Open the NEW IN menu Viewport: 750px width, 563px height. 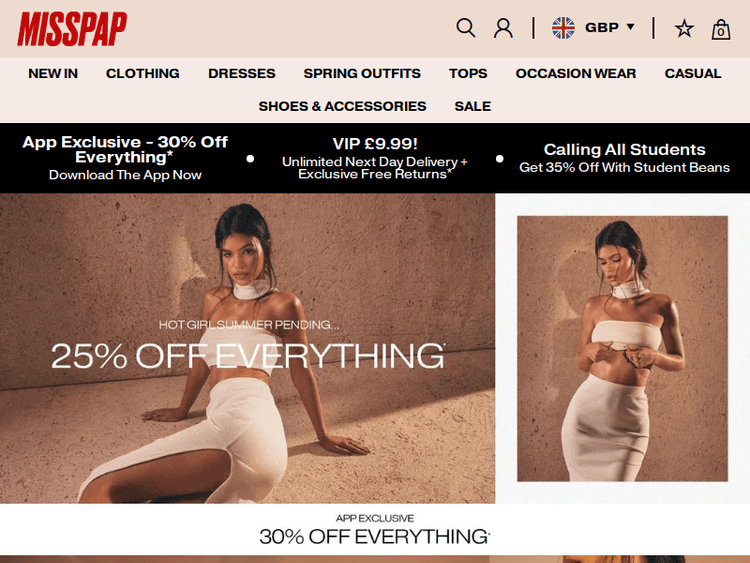point(53,73)
